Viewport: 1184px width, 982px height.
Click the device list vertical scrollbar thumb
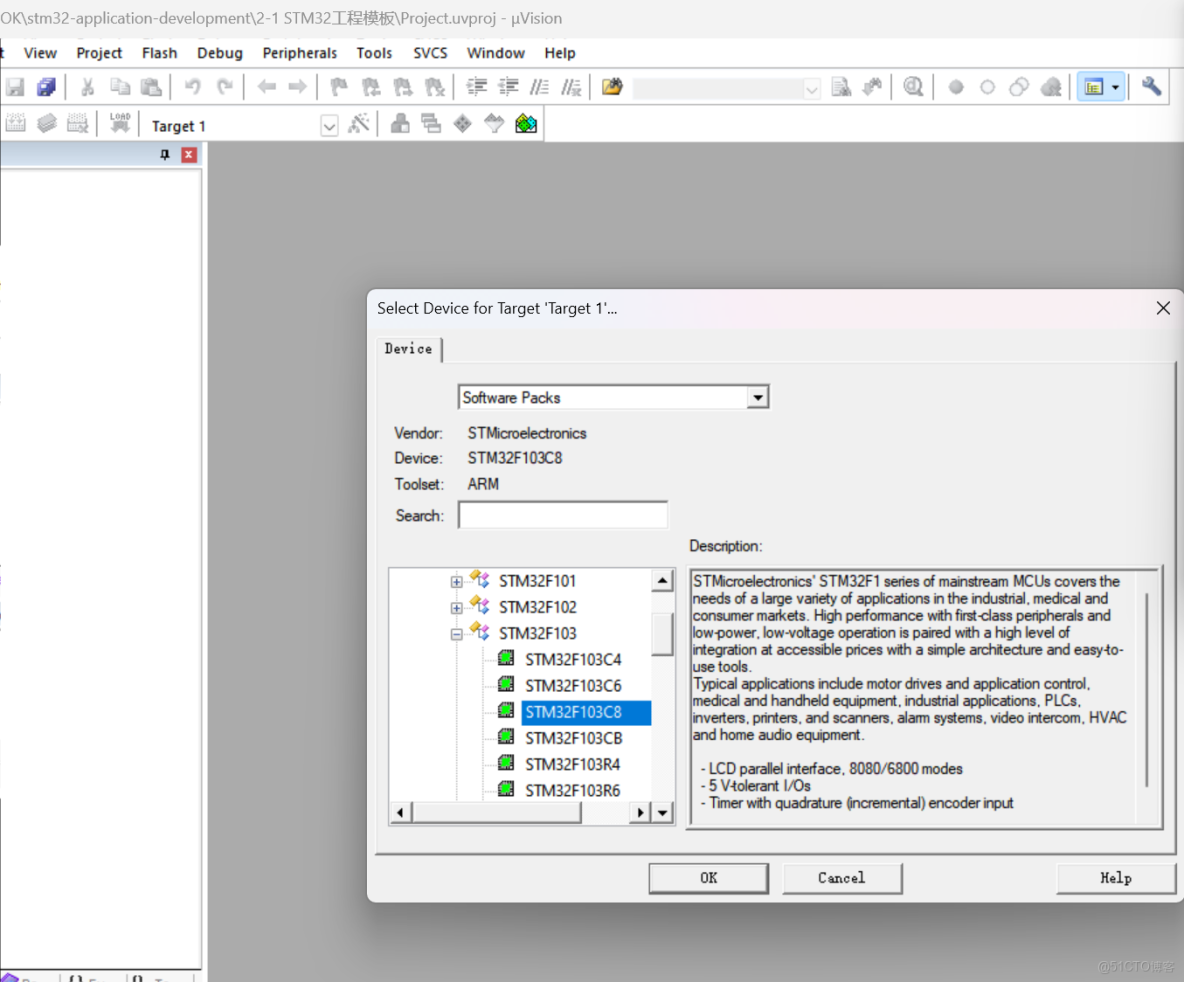coord(662,632)
